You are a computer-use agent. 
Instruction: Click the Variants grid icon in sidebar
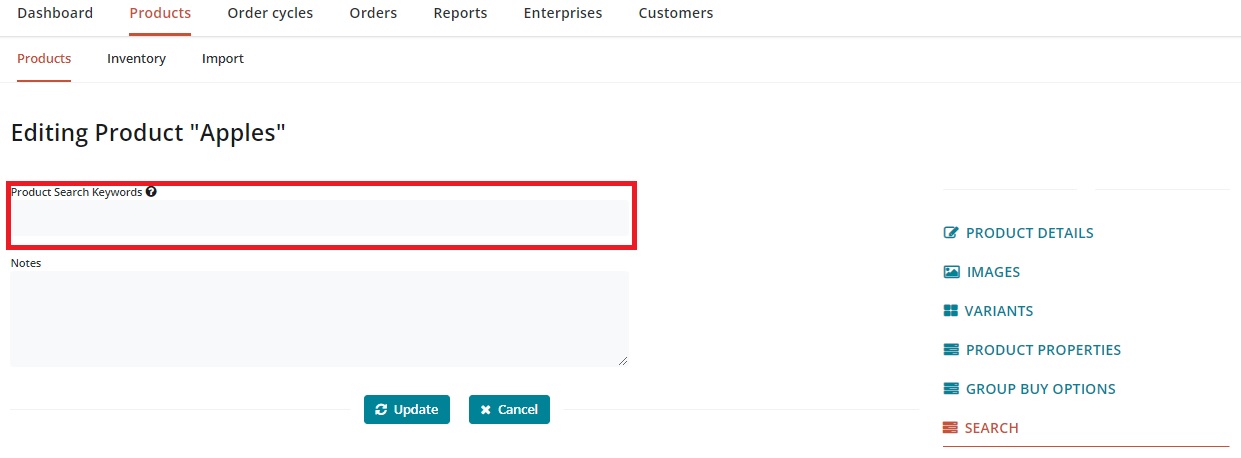point(951,311)
